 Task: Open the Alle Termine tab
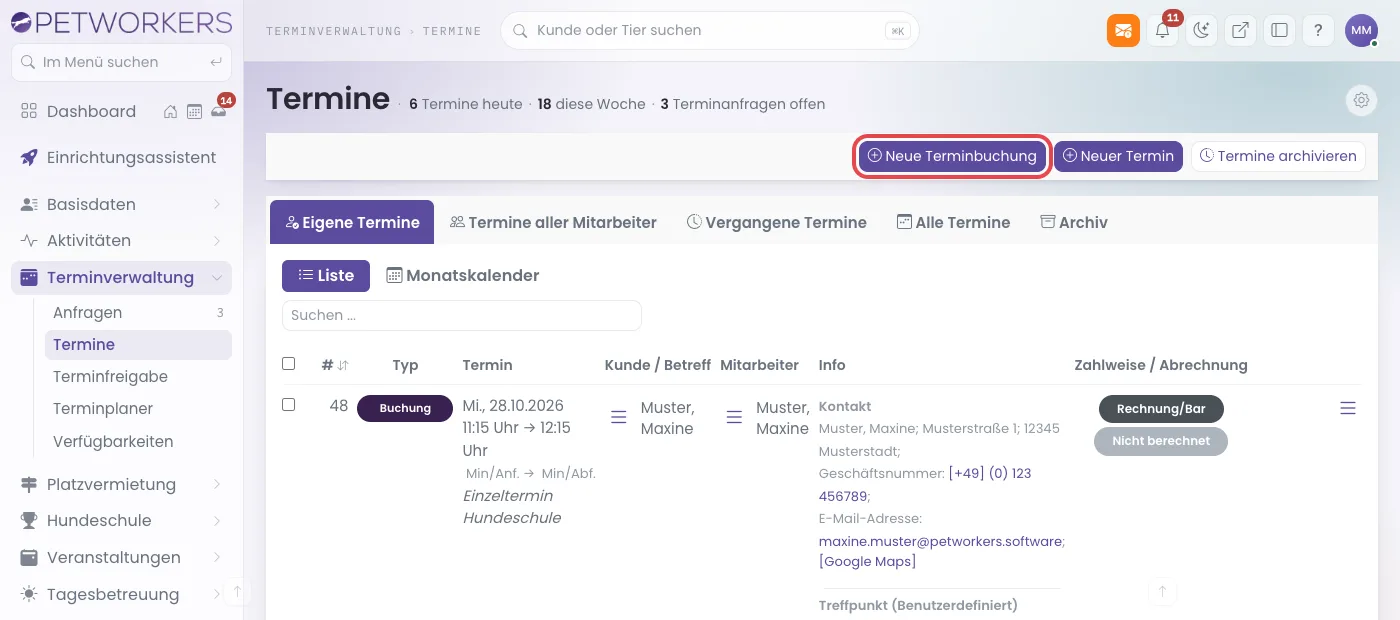[x=953, y=222]
